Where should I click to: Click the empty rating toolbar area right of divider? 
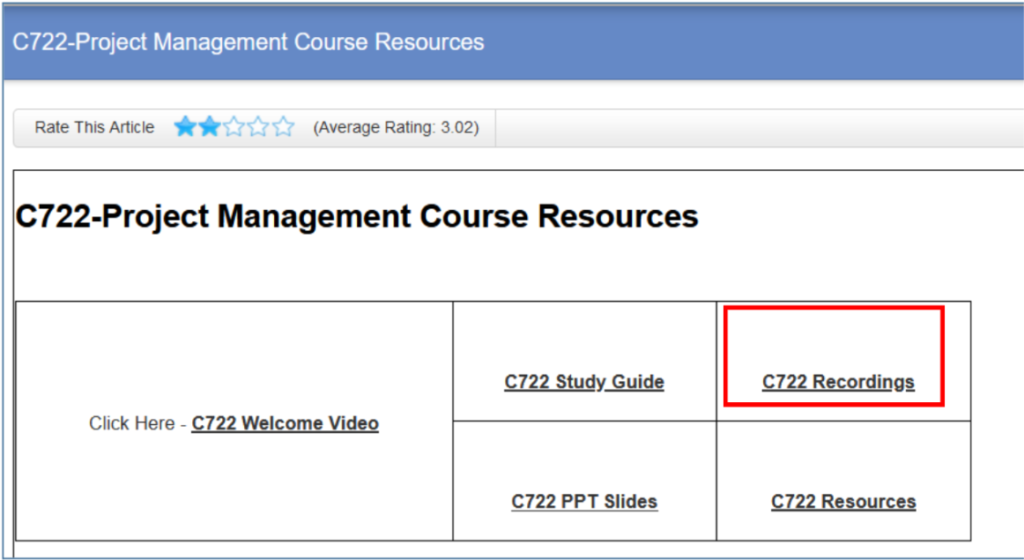tap(759, 128)
